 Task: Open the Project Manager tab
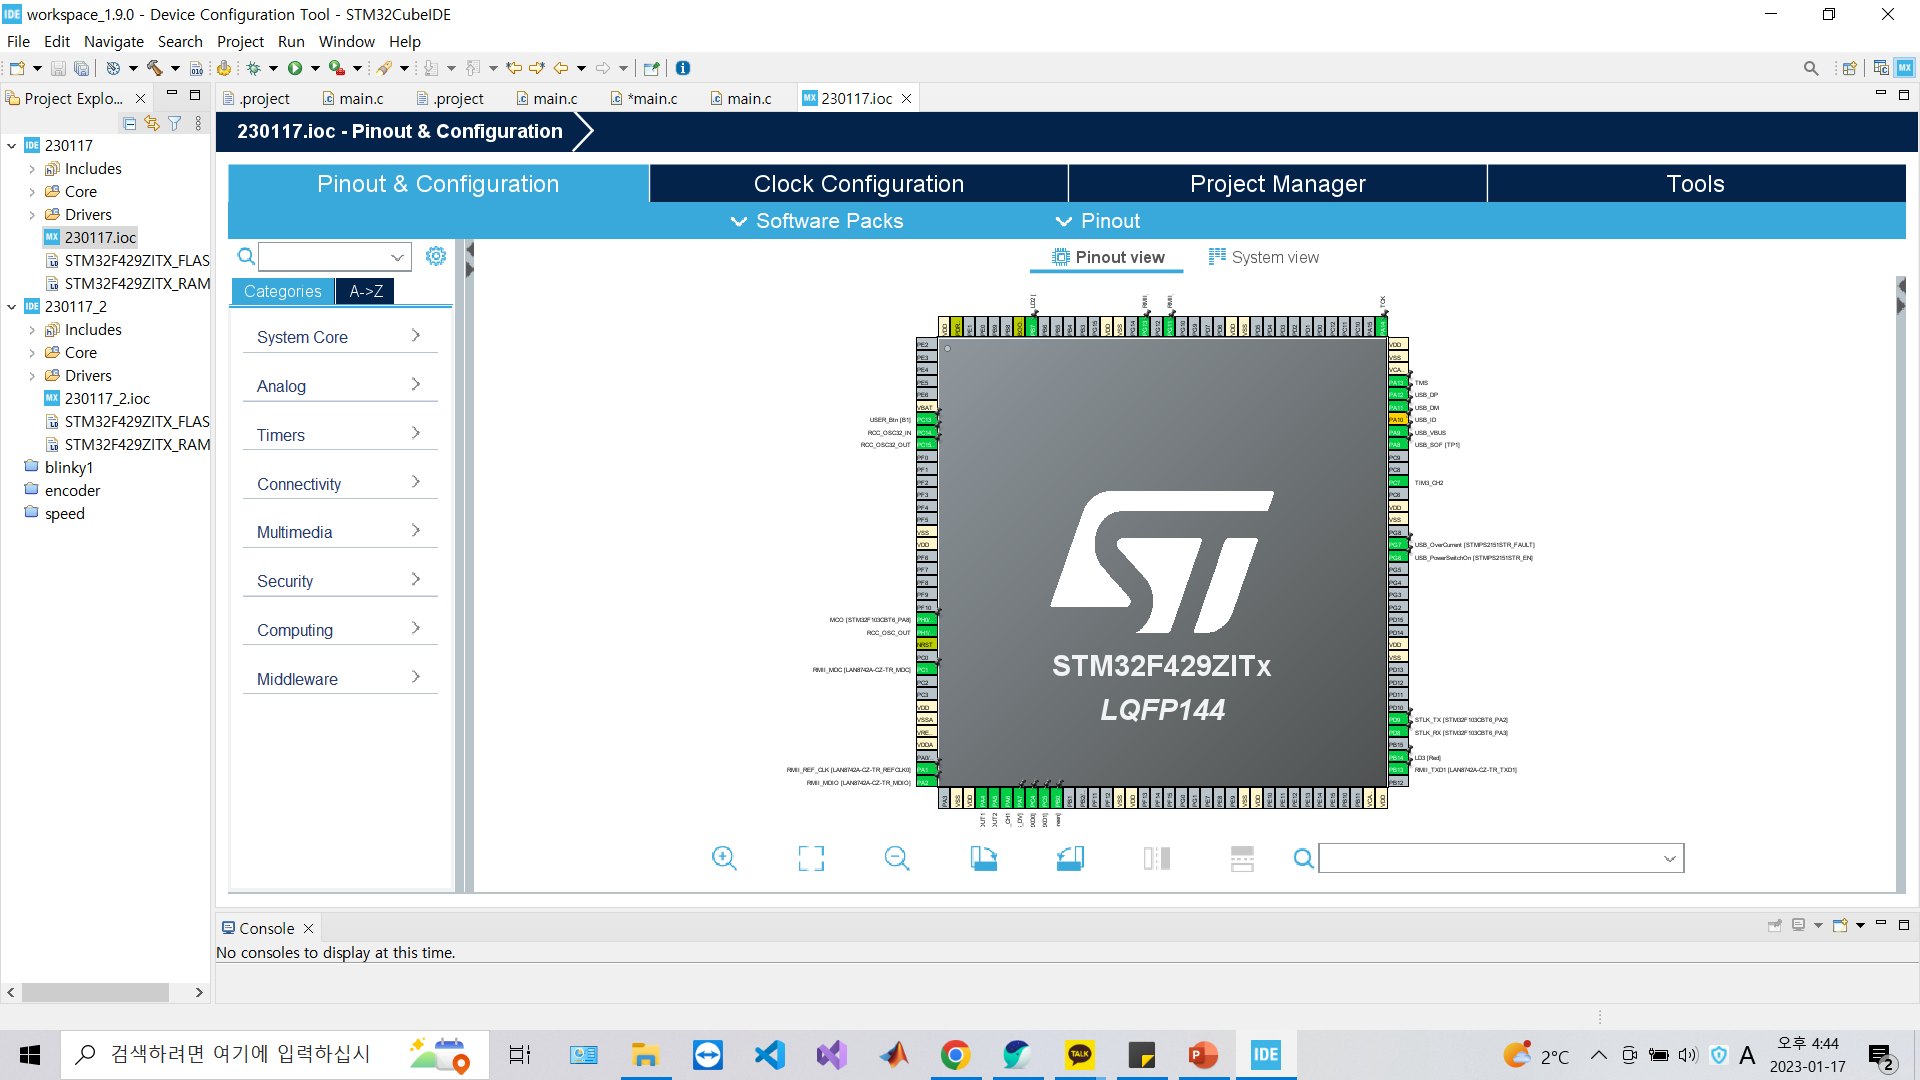pyautogui.click(x=1277, y=184)
